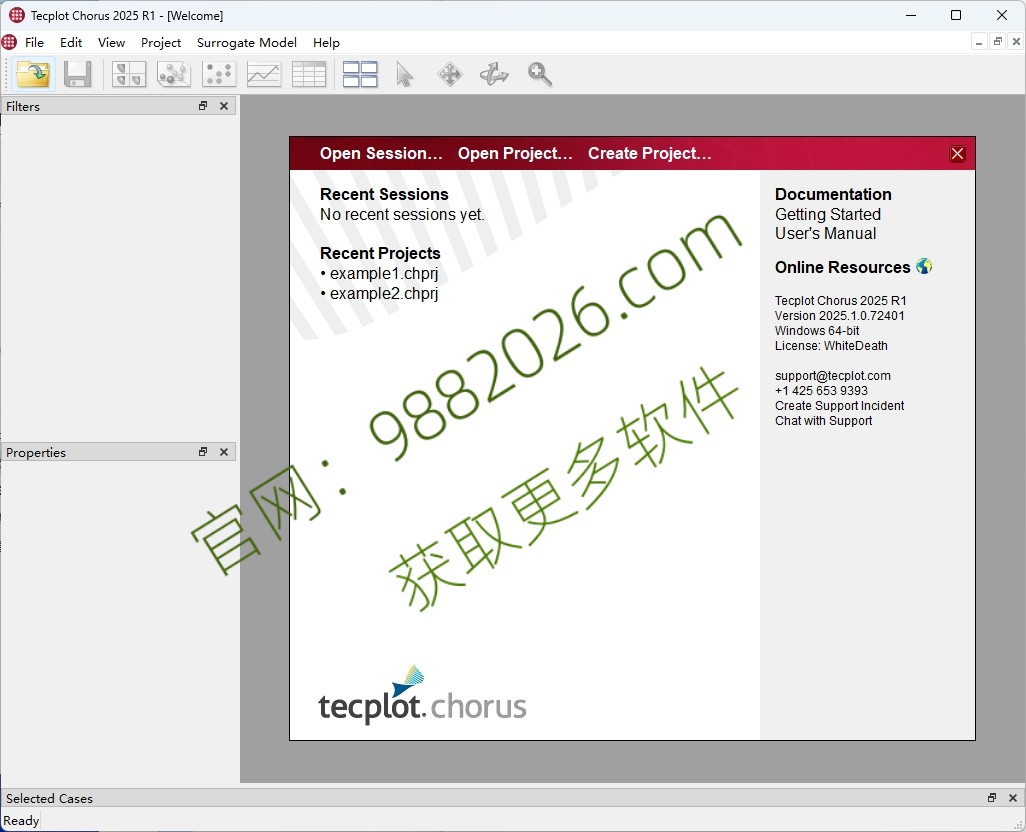Close the red Welcome dialog X

point(957,154)
